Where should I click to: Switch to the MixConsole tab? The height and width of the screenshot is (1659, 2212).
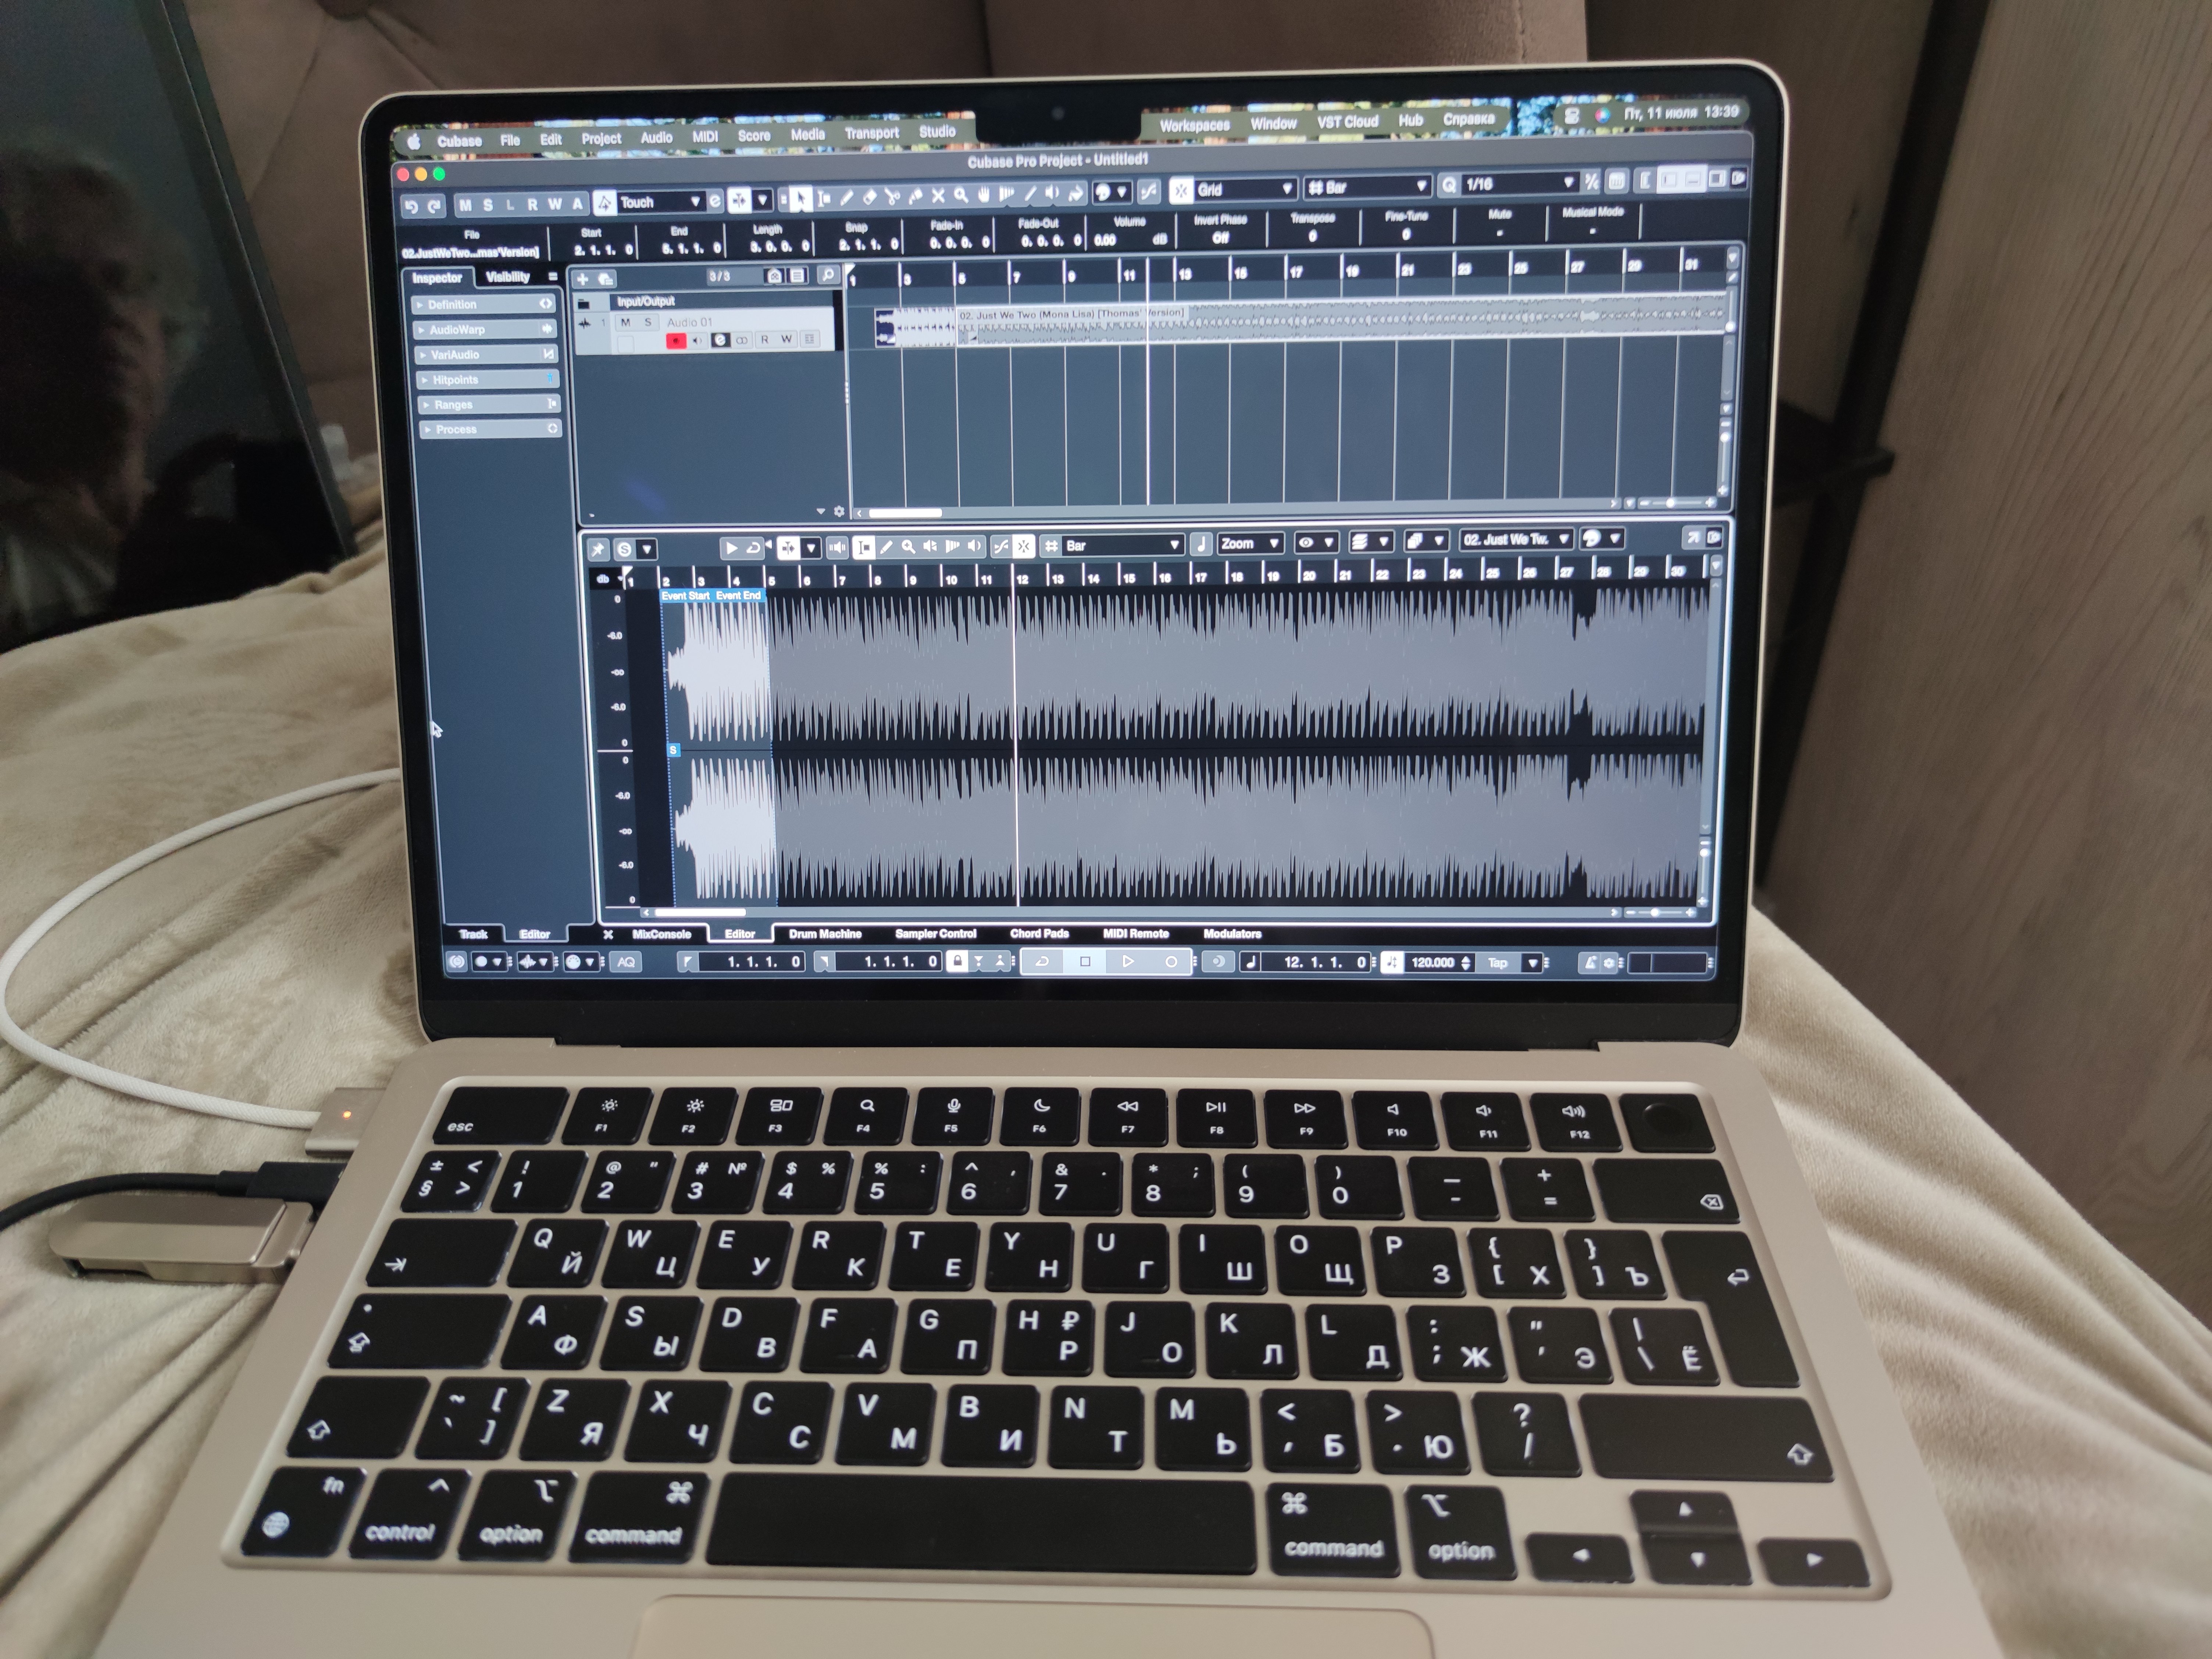pyautogui.click(x=661, y=934)
